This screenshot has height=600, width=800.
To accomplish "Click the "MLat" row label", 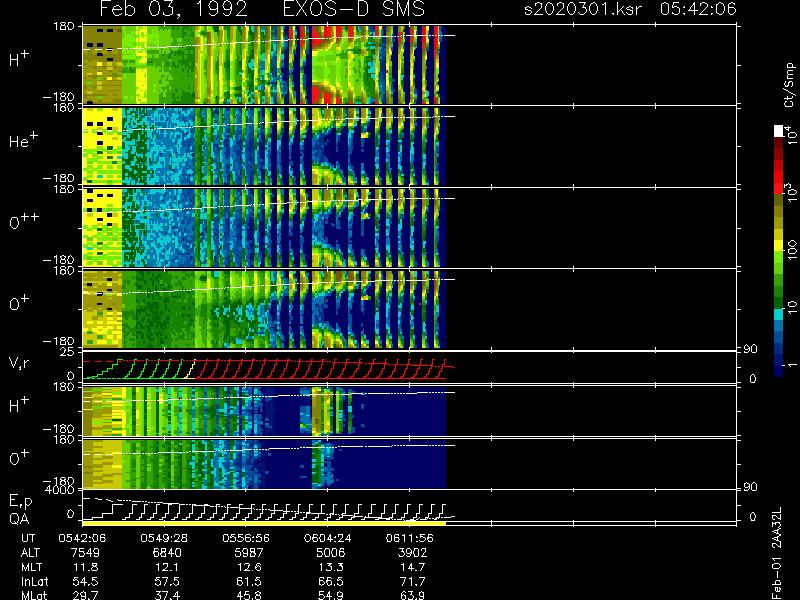I will point(34,595).
